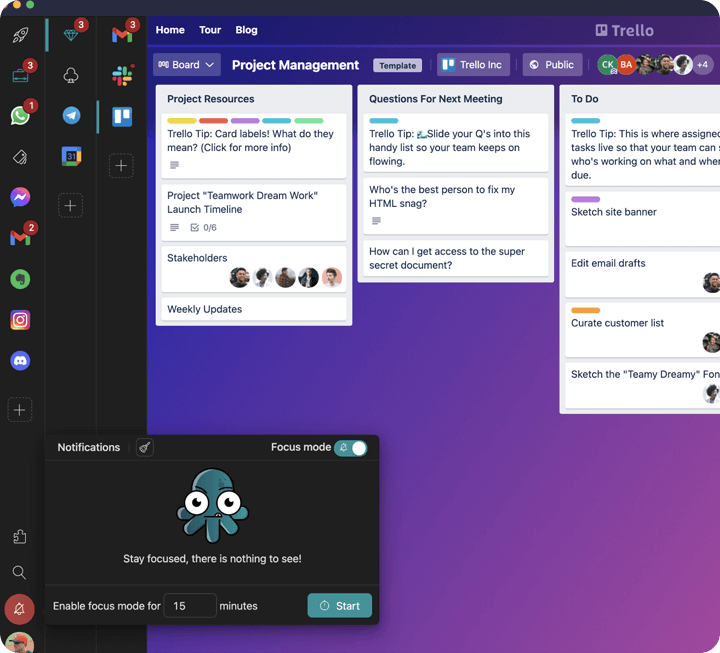Click the red label on first card
This screenshot has width=720, height=653.
[x=214, y=121]
